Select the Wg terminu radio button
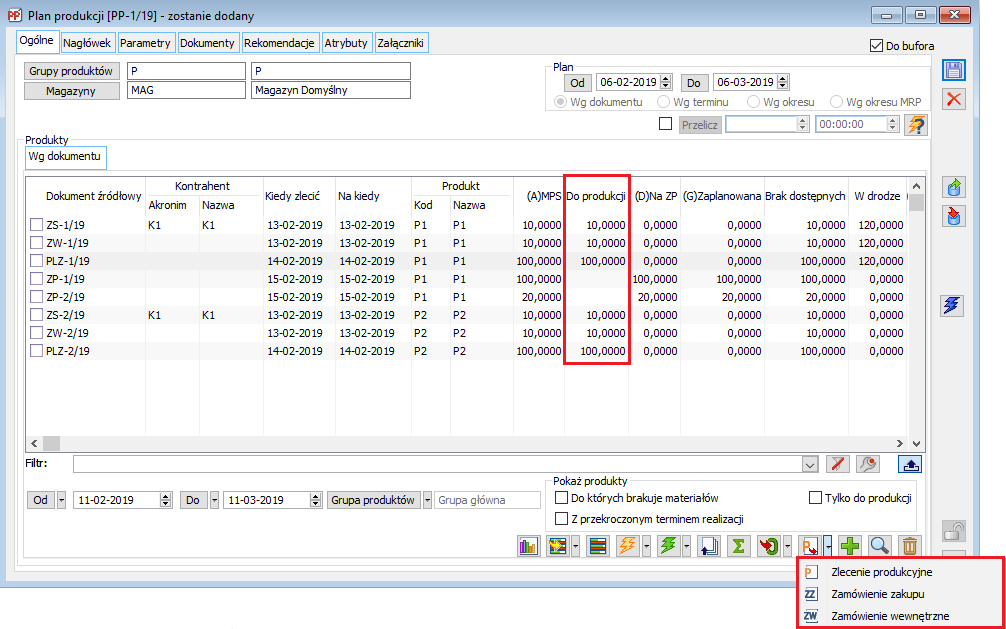This screenshot has width=1006, height=629. [663, 102]
